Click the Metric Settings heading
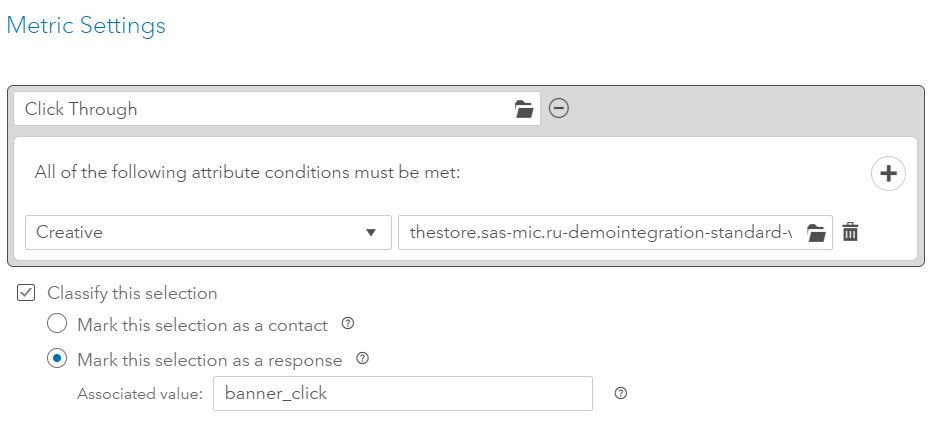The height and width of the screenshot is (424, 934). (x=86, y=26)
